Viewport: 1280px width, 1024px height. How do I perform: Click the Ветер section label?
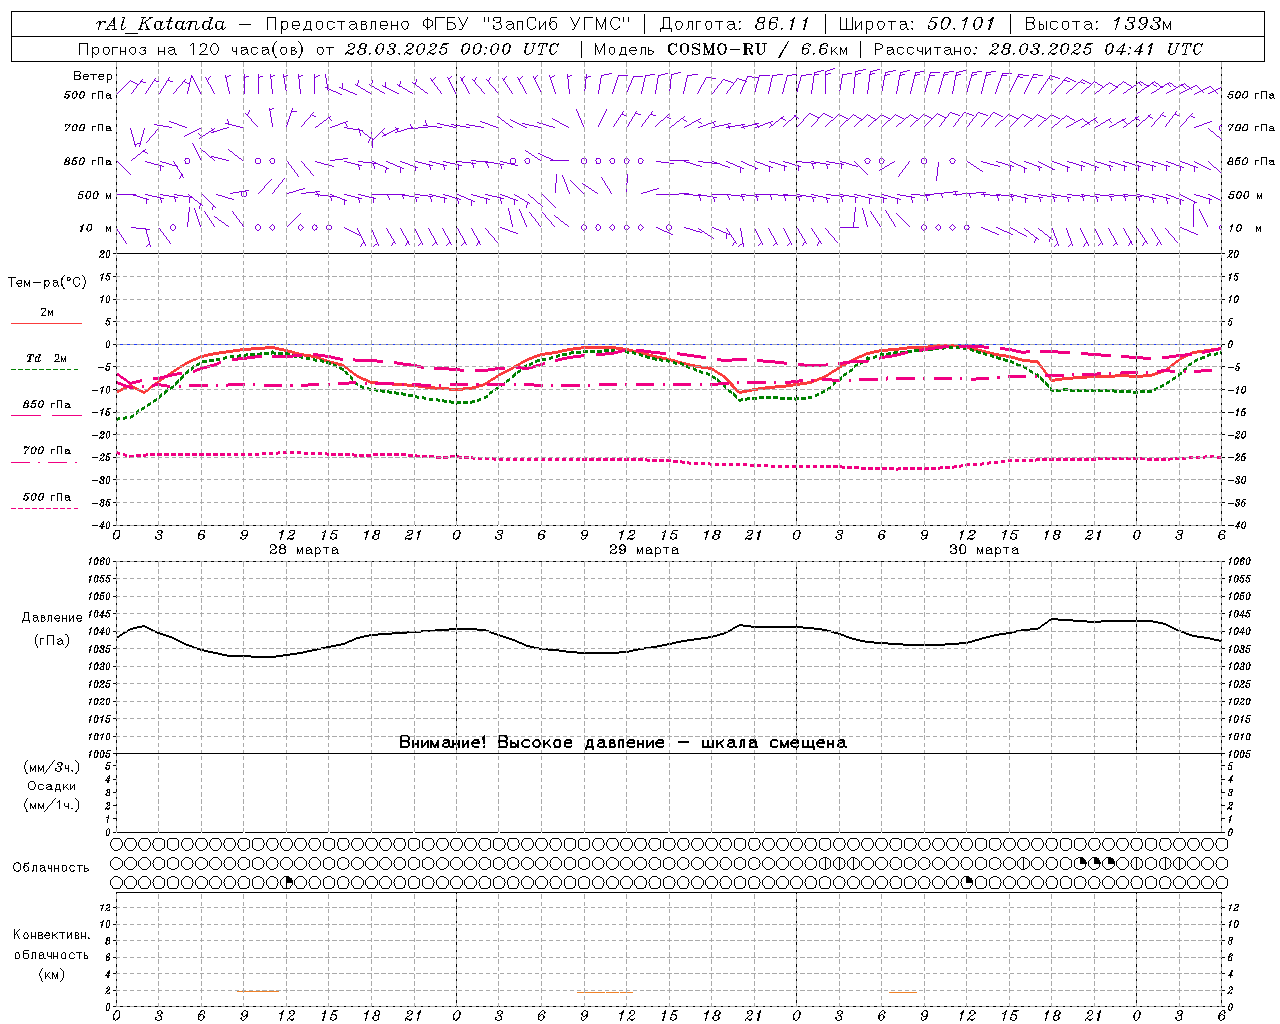pos(92,76)
